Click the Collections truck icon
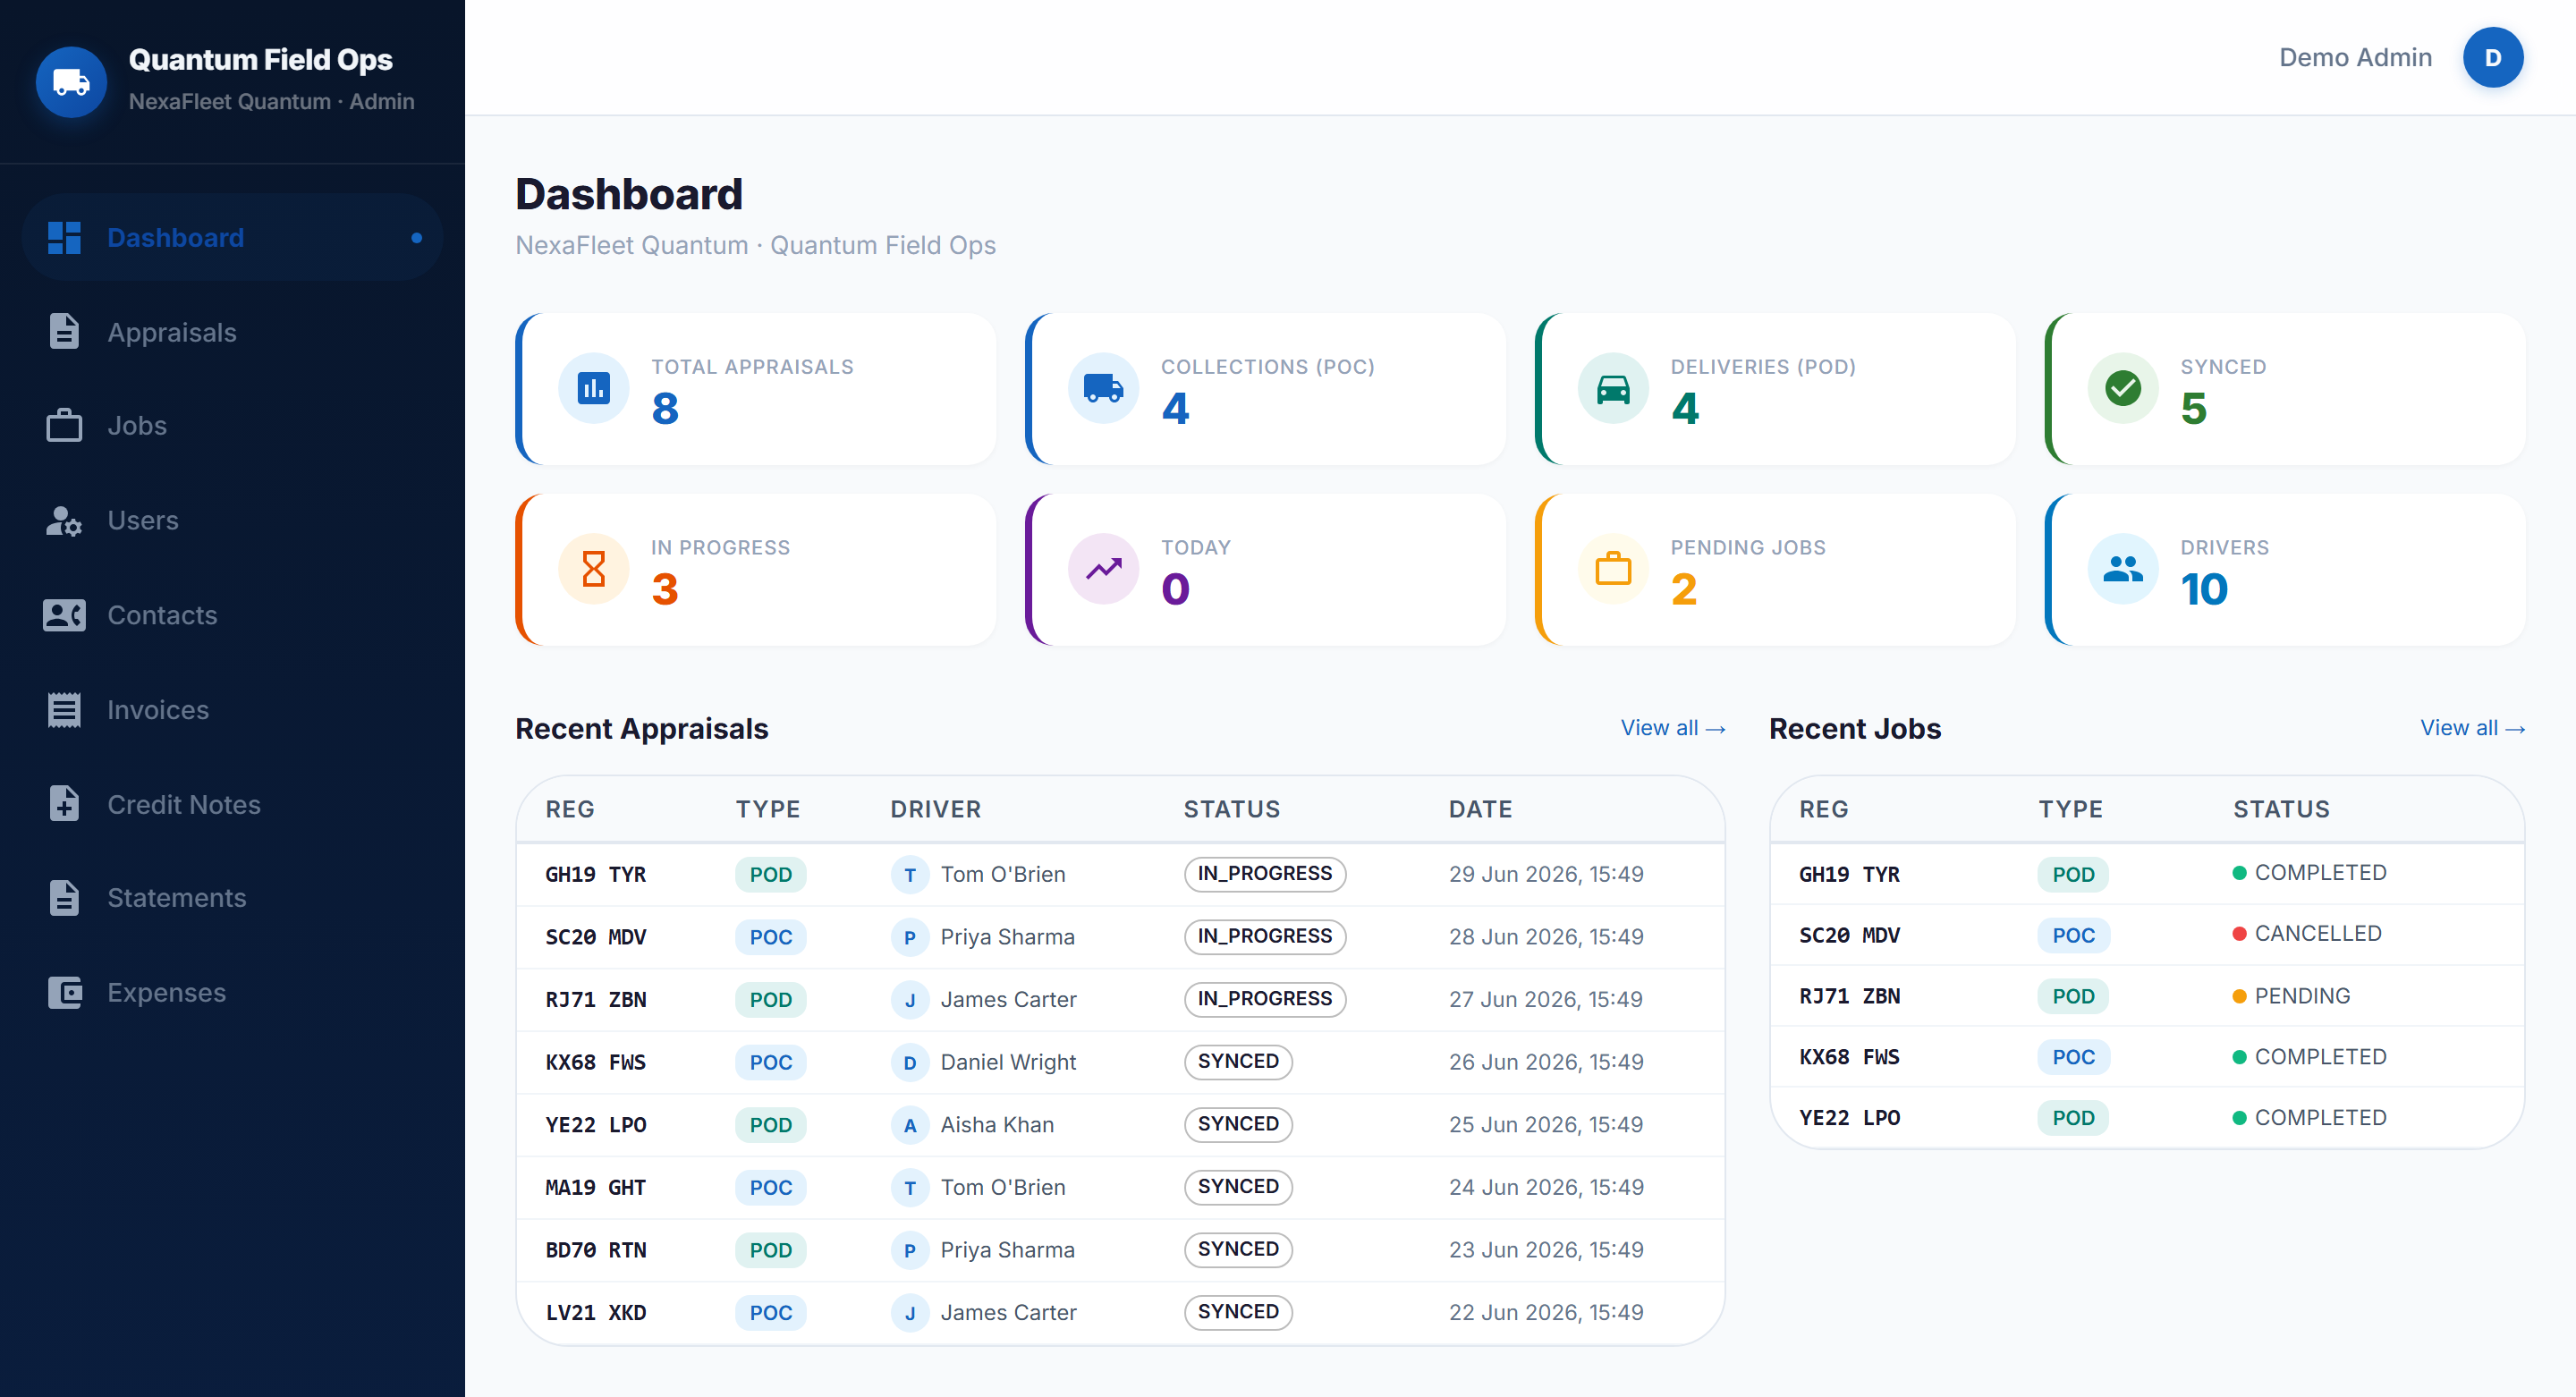Viewport: 2576px width, 1397px height. coord(1103,388)
